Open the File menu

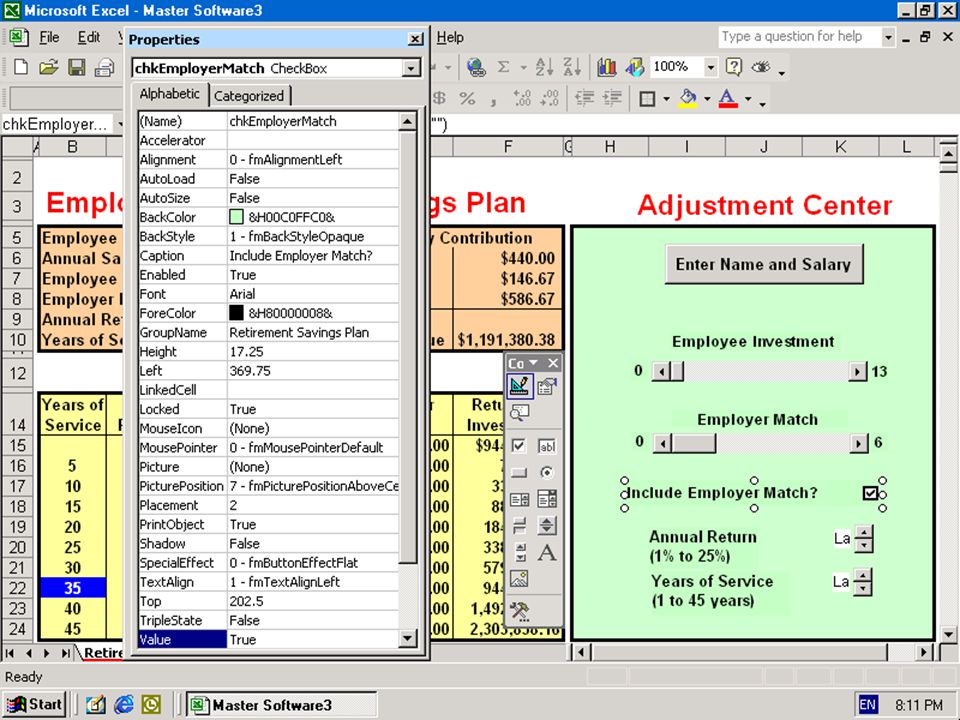49,38
